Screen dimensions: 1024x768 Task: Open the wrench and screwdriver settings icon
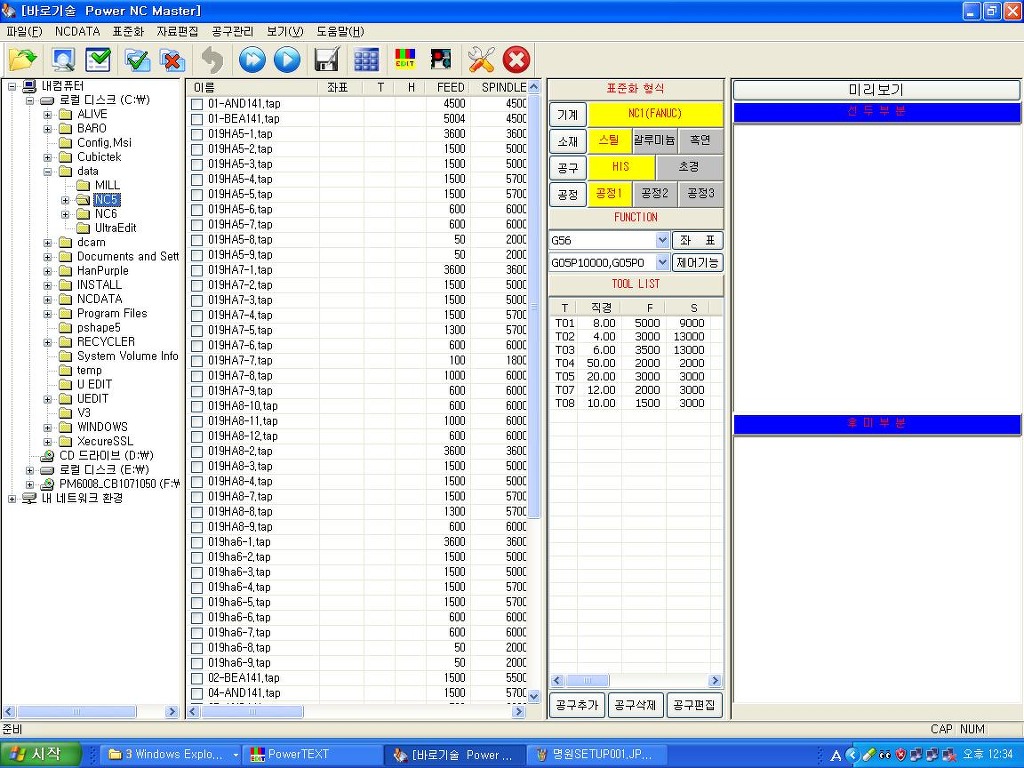(x=481, y=60)
